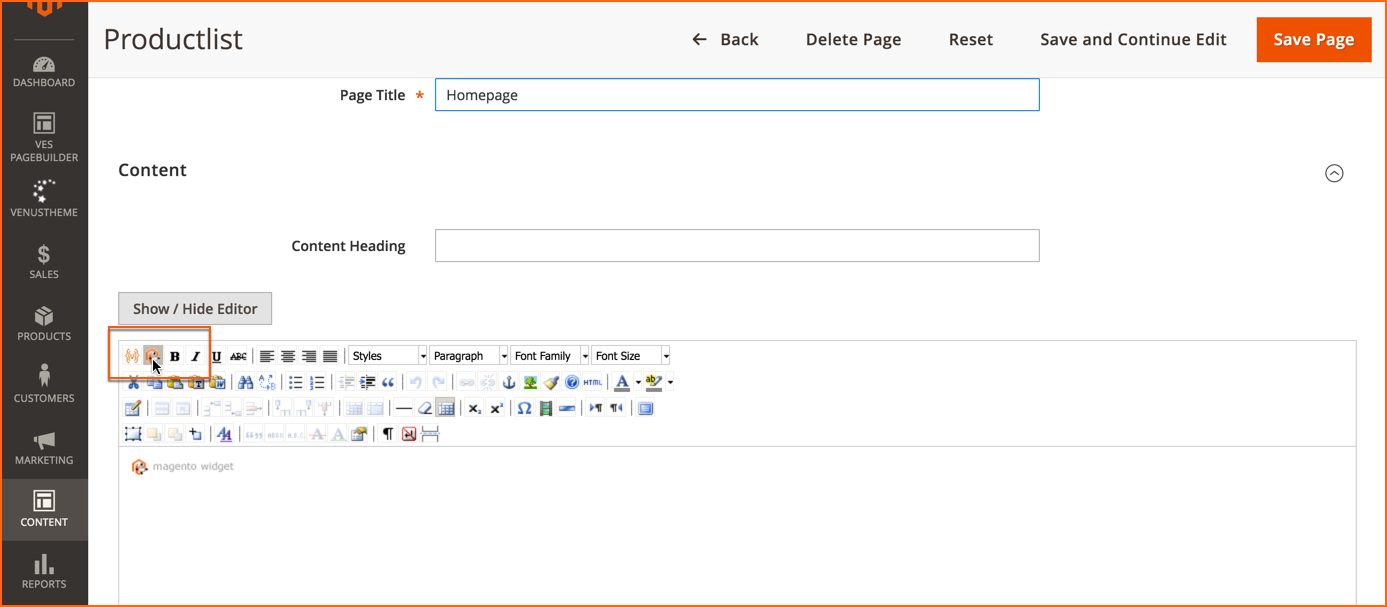Open the text color picker arrow
Viewport: 1387px width, 607px height.
click(638, 382)
